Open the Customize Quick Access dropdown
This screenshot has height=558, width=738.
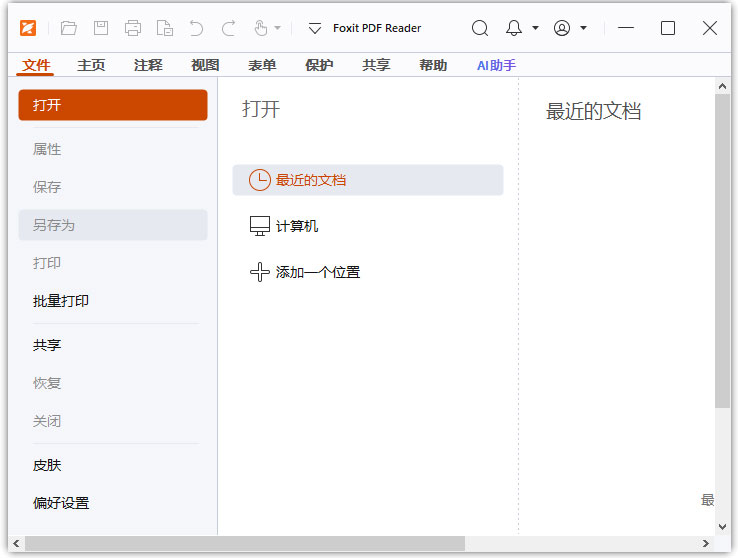coord(314,28)
